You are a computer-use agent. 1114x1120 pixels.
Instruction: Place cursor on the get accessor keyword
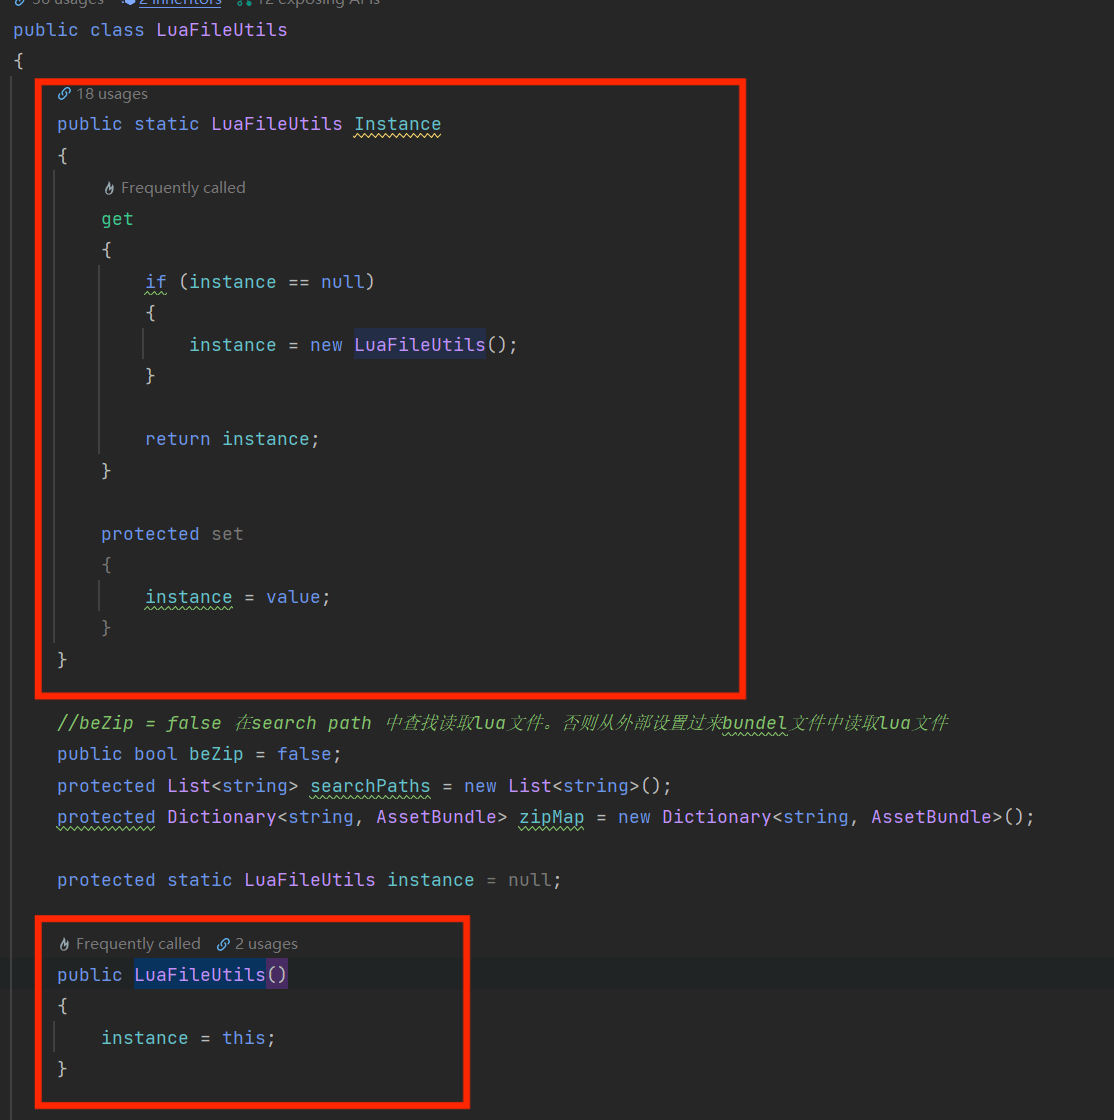[x=117, y=219]
